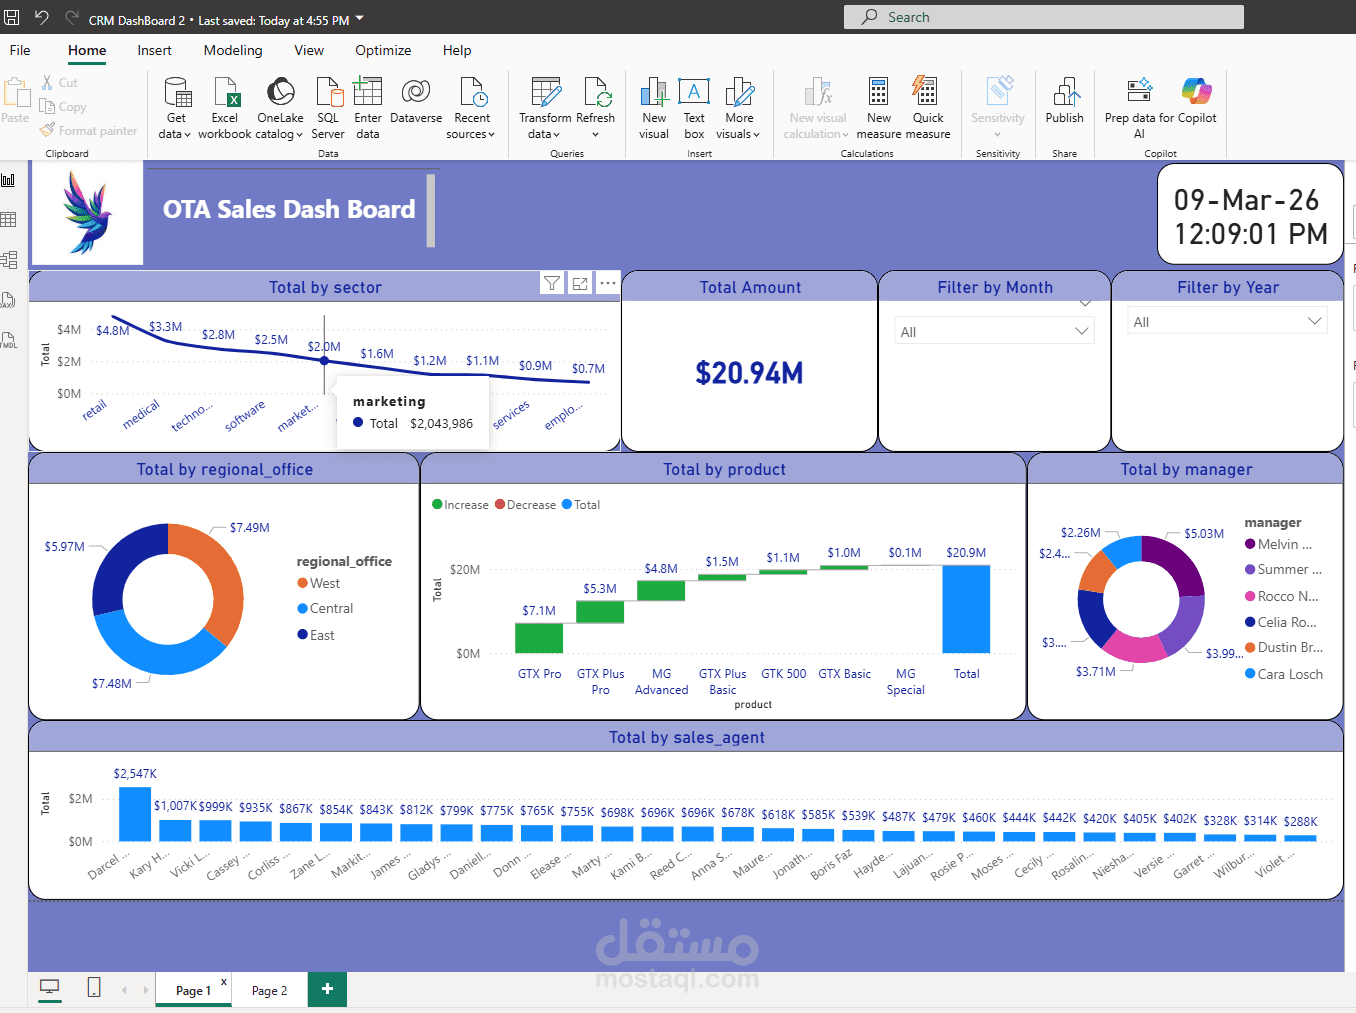Open Get data in ribbon
The height and width of the screenshot is (1013, 1356).
click(x=176, y=108)
